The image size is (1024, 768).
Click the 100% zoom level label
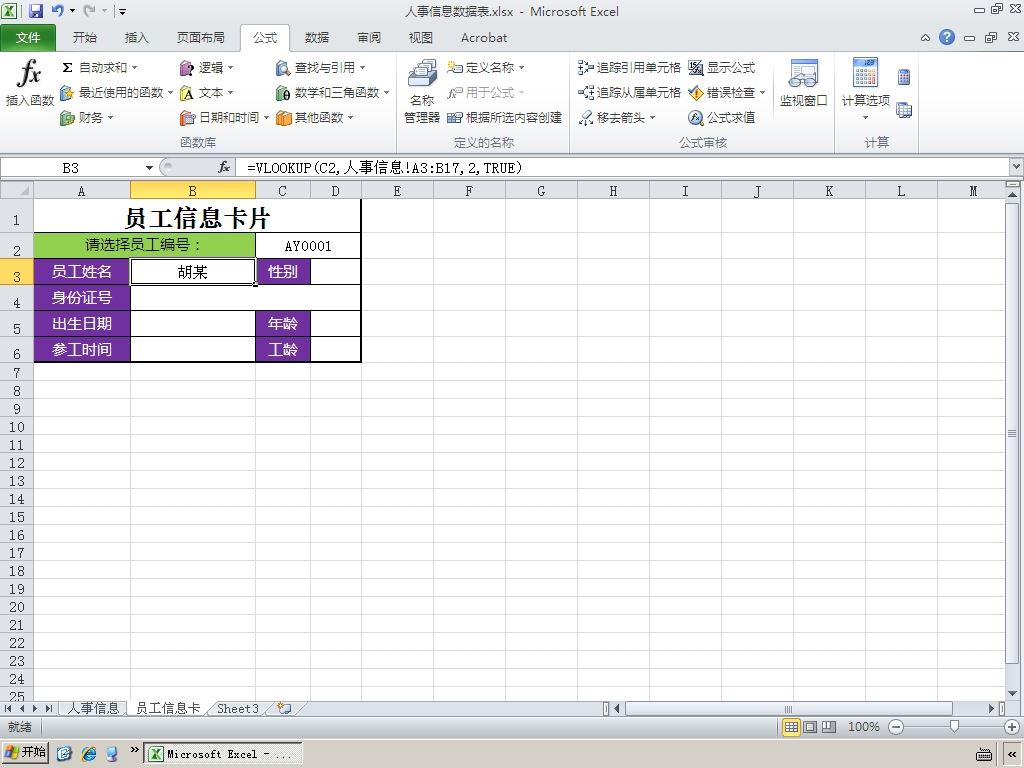click(x=863, y=727)
